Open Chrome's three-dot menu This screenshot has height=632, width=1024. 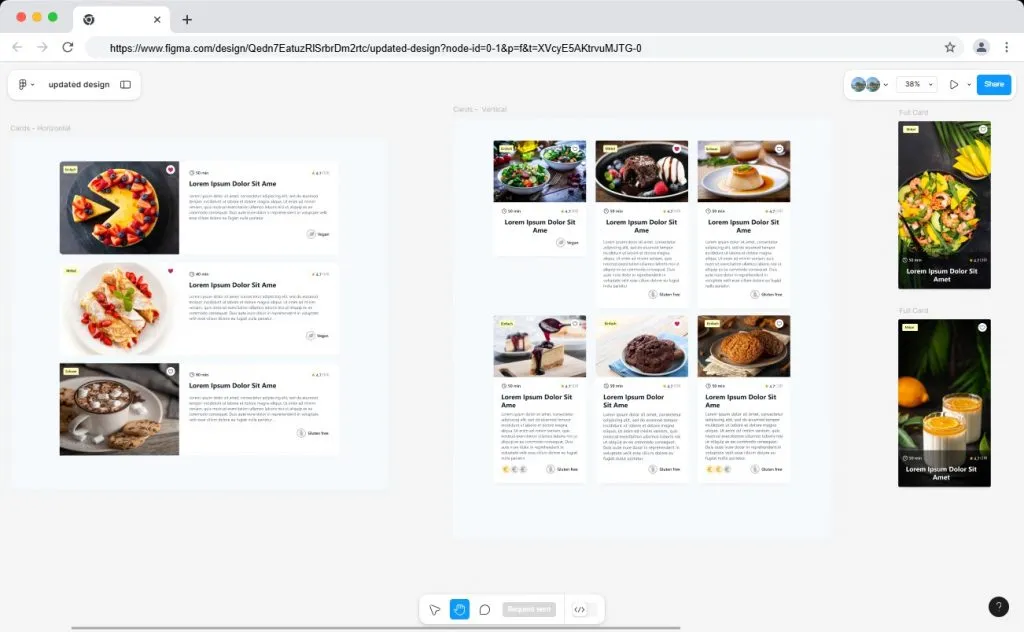point(1006,46)
